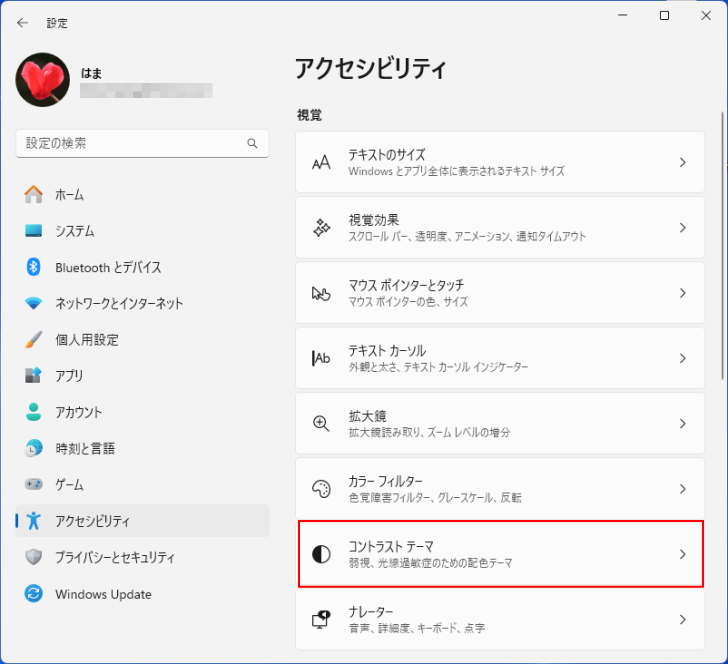
Task: Click the テキストのサイズ AA icon
Action: (x=321, y=163)
